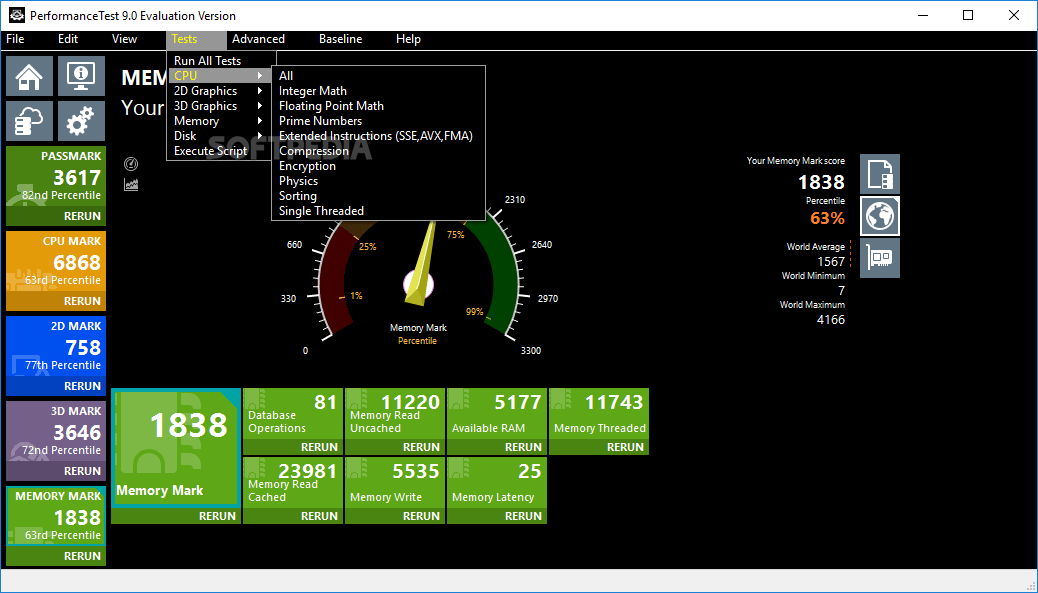Select the CPU Mark 6868 panel
Image resolution: width=1038 pixels, height=593 pixels.
click(x=56, y=262)
